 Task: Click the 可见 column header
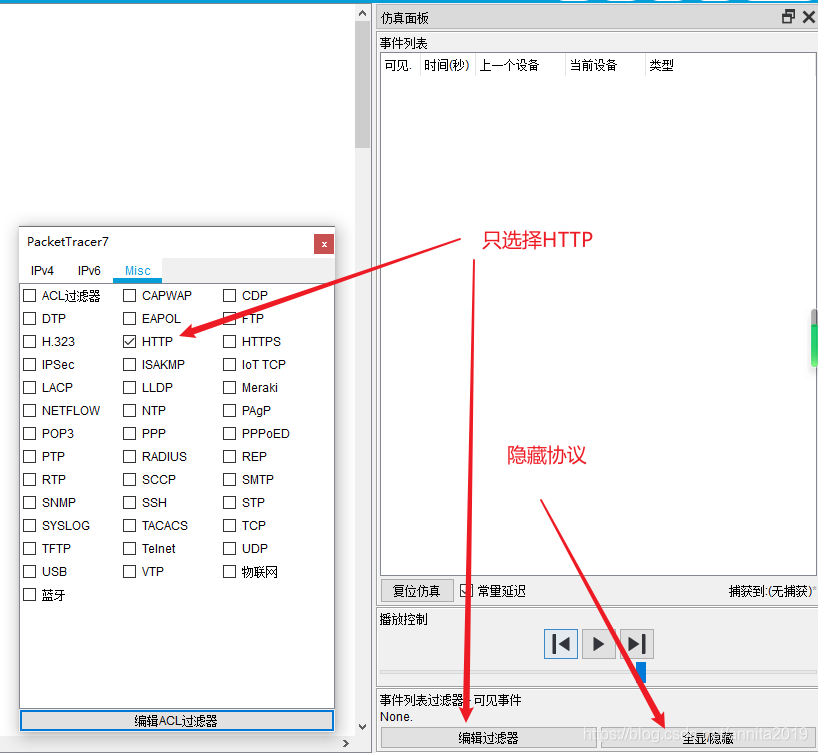pyautogui.click(x=399, y=65)
